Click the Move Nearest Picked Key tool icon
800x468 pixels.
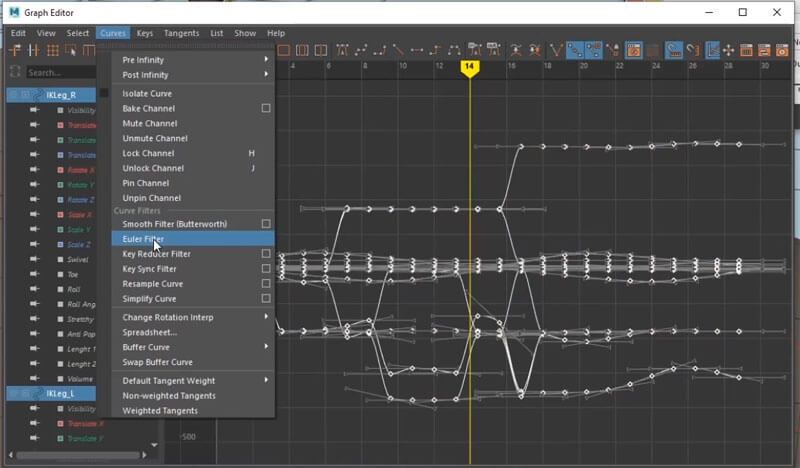click(15, 49)
